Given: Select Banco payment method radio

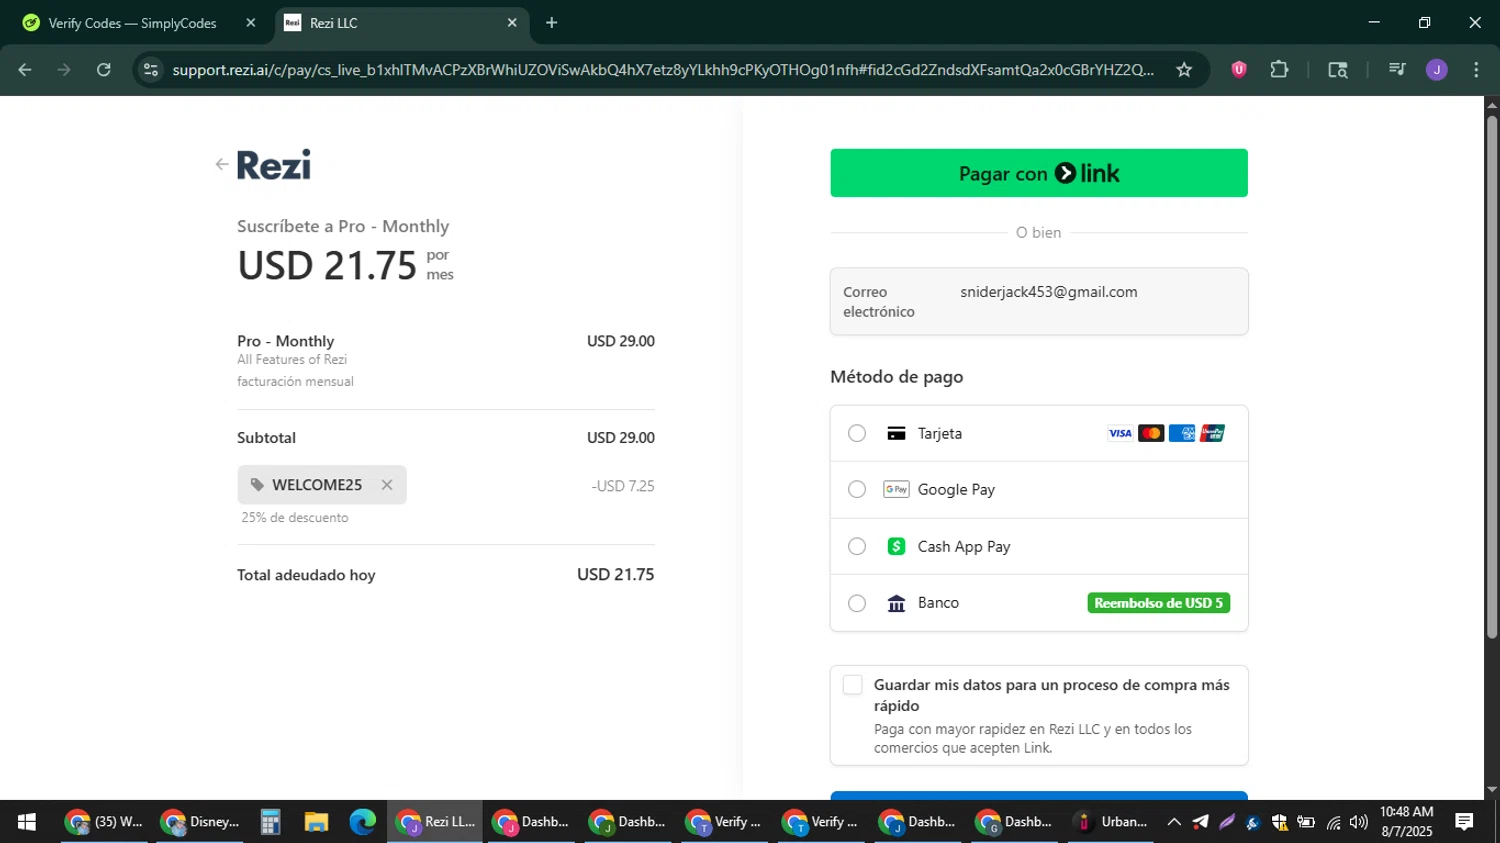Looking at the screenshot, I should 857,603.
